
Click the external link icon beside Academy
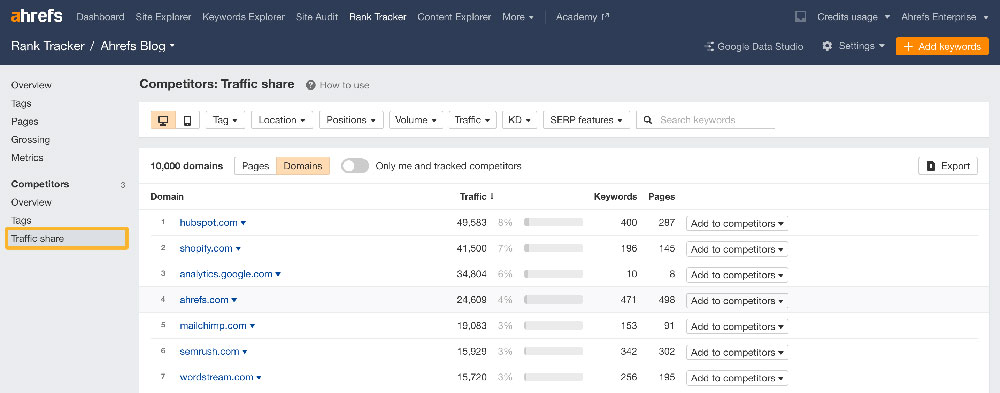click(605, 17)
